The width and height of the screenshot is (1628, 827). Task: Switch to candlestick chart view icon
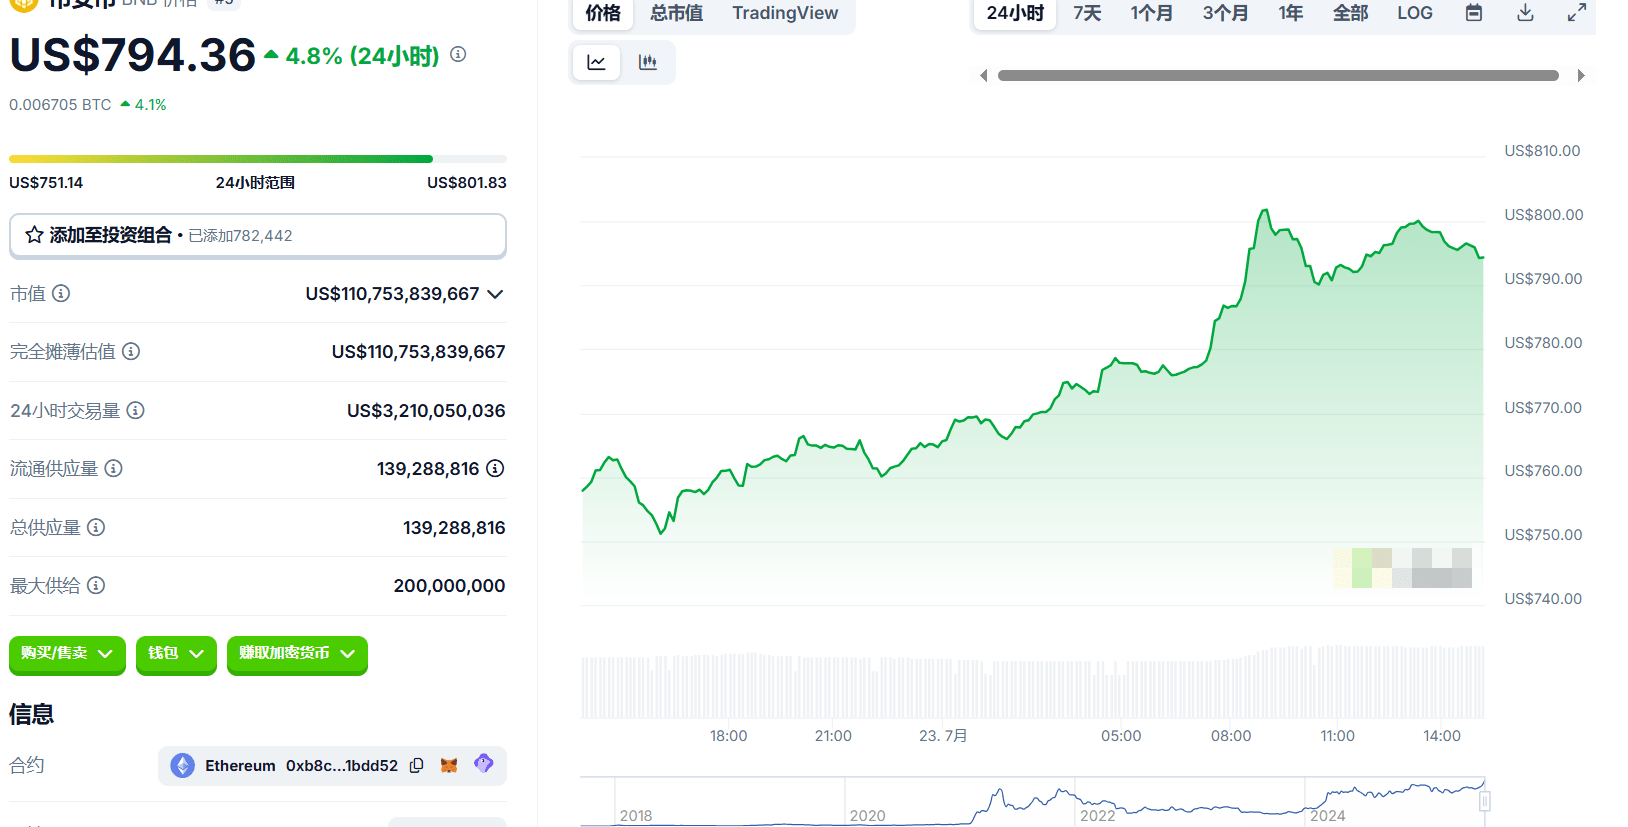[x=648, y=63]
